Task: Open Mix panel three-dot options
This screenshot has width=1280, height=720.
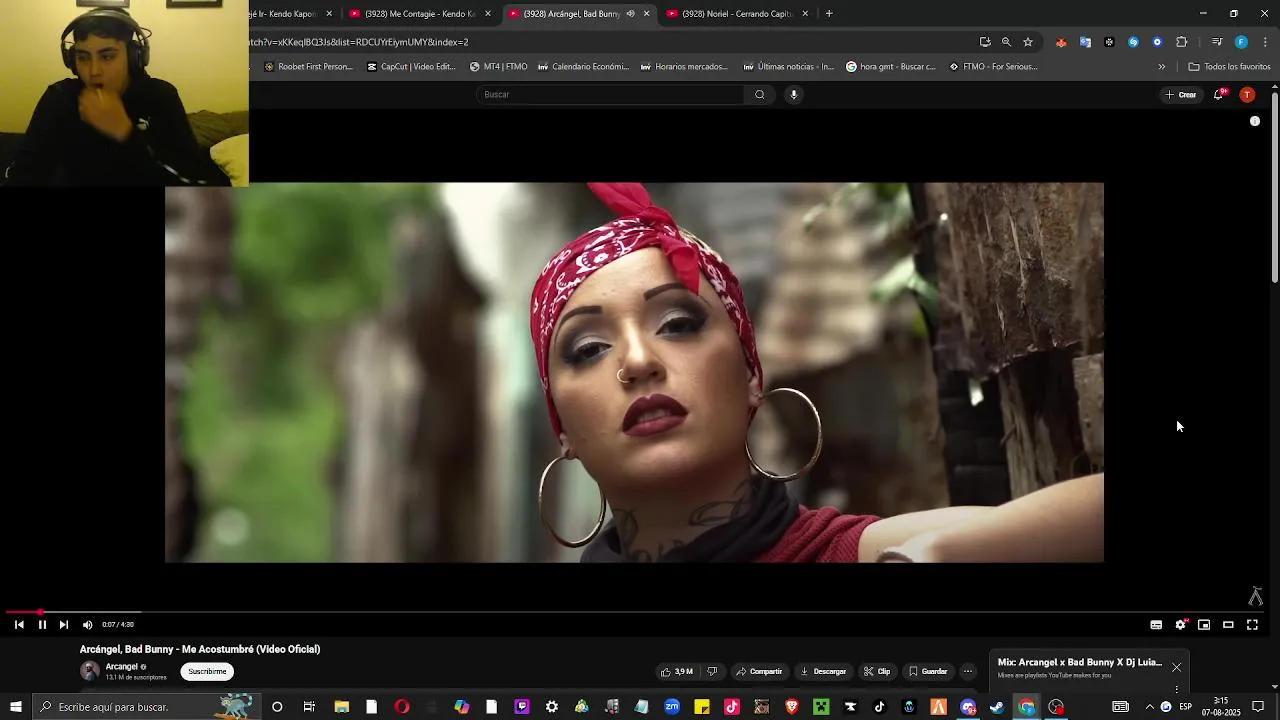Action: coord(1176,688)
